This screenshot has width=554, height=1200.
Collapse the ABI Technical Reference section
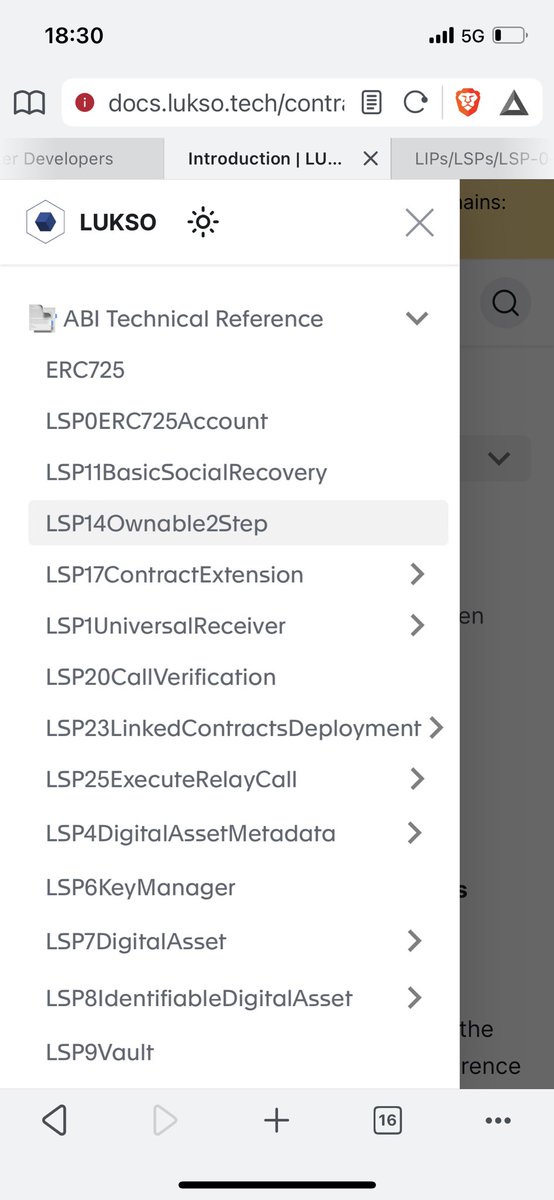[416, 319]
